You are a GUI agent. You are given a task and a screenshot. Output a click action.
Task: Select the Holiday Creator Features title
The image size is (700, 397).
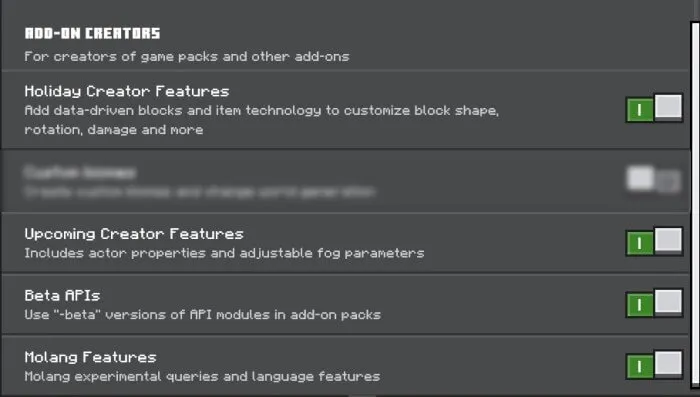tap(127, 91)
